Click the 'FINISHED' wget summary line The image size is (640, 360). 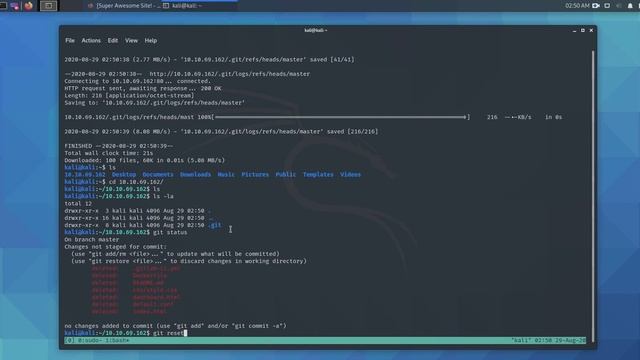[x=118, y=146]
